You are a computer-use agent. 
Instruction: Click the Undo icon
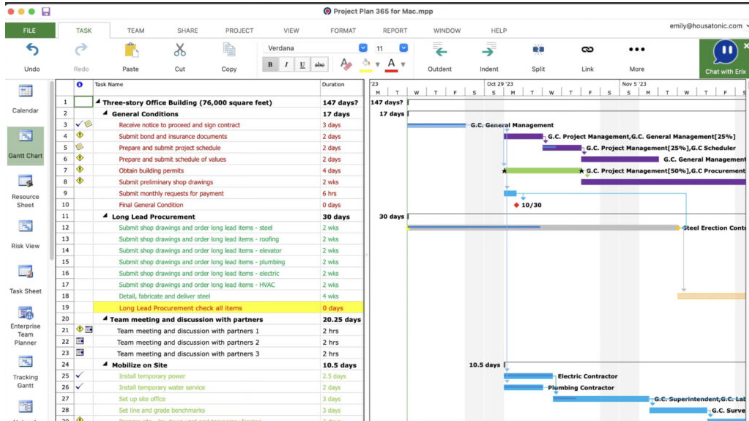[x=32, y=50]
